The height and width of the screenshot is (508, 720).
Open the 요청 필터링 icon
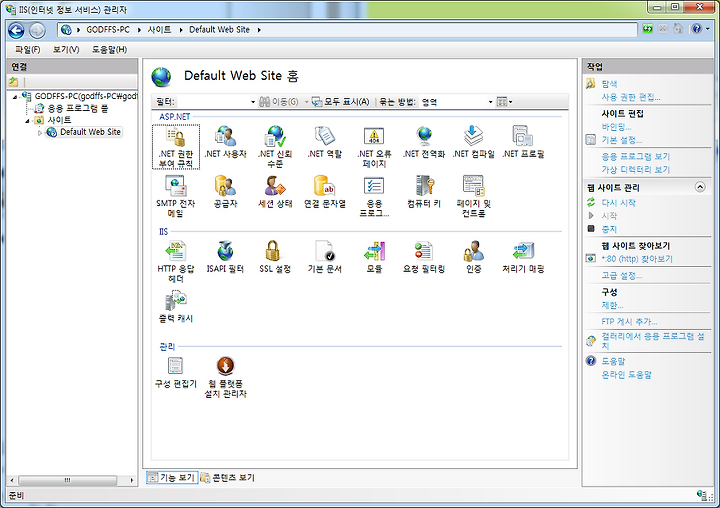coord(424,257)
